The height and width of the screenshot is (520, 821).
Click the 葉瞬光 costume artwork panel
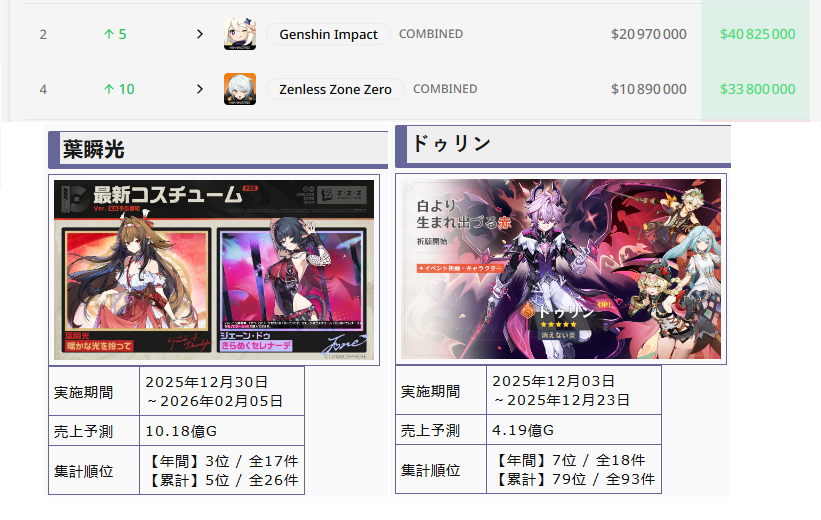136,290
